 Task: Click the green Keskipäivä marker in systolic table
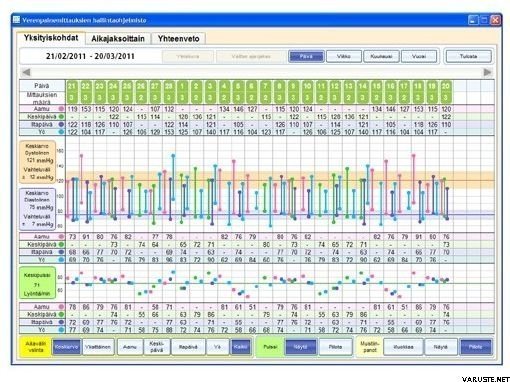tap(61, 117)
